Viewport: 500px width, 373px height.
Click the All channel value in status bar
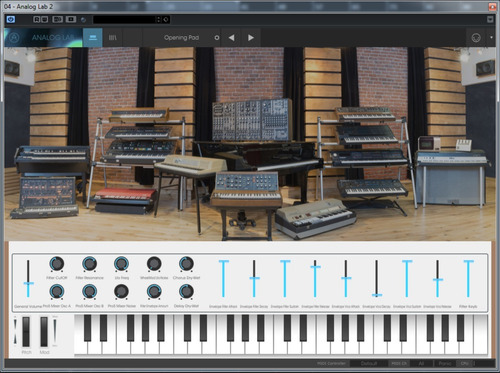coord(421,363)
